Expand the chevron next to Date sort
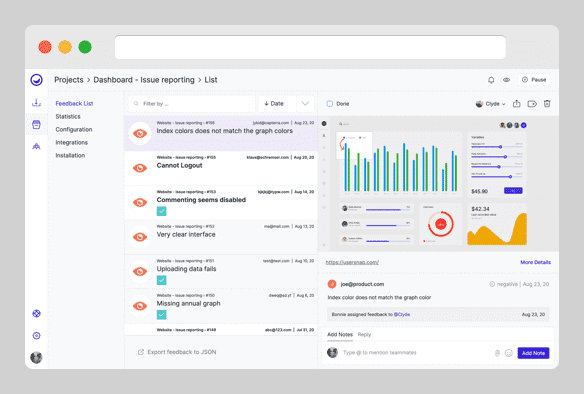This screenshot has width=584, height=394. [x=305, y=104]
